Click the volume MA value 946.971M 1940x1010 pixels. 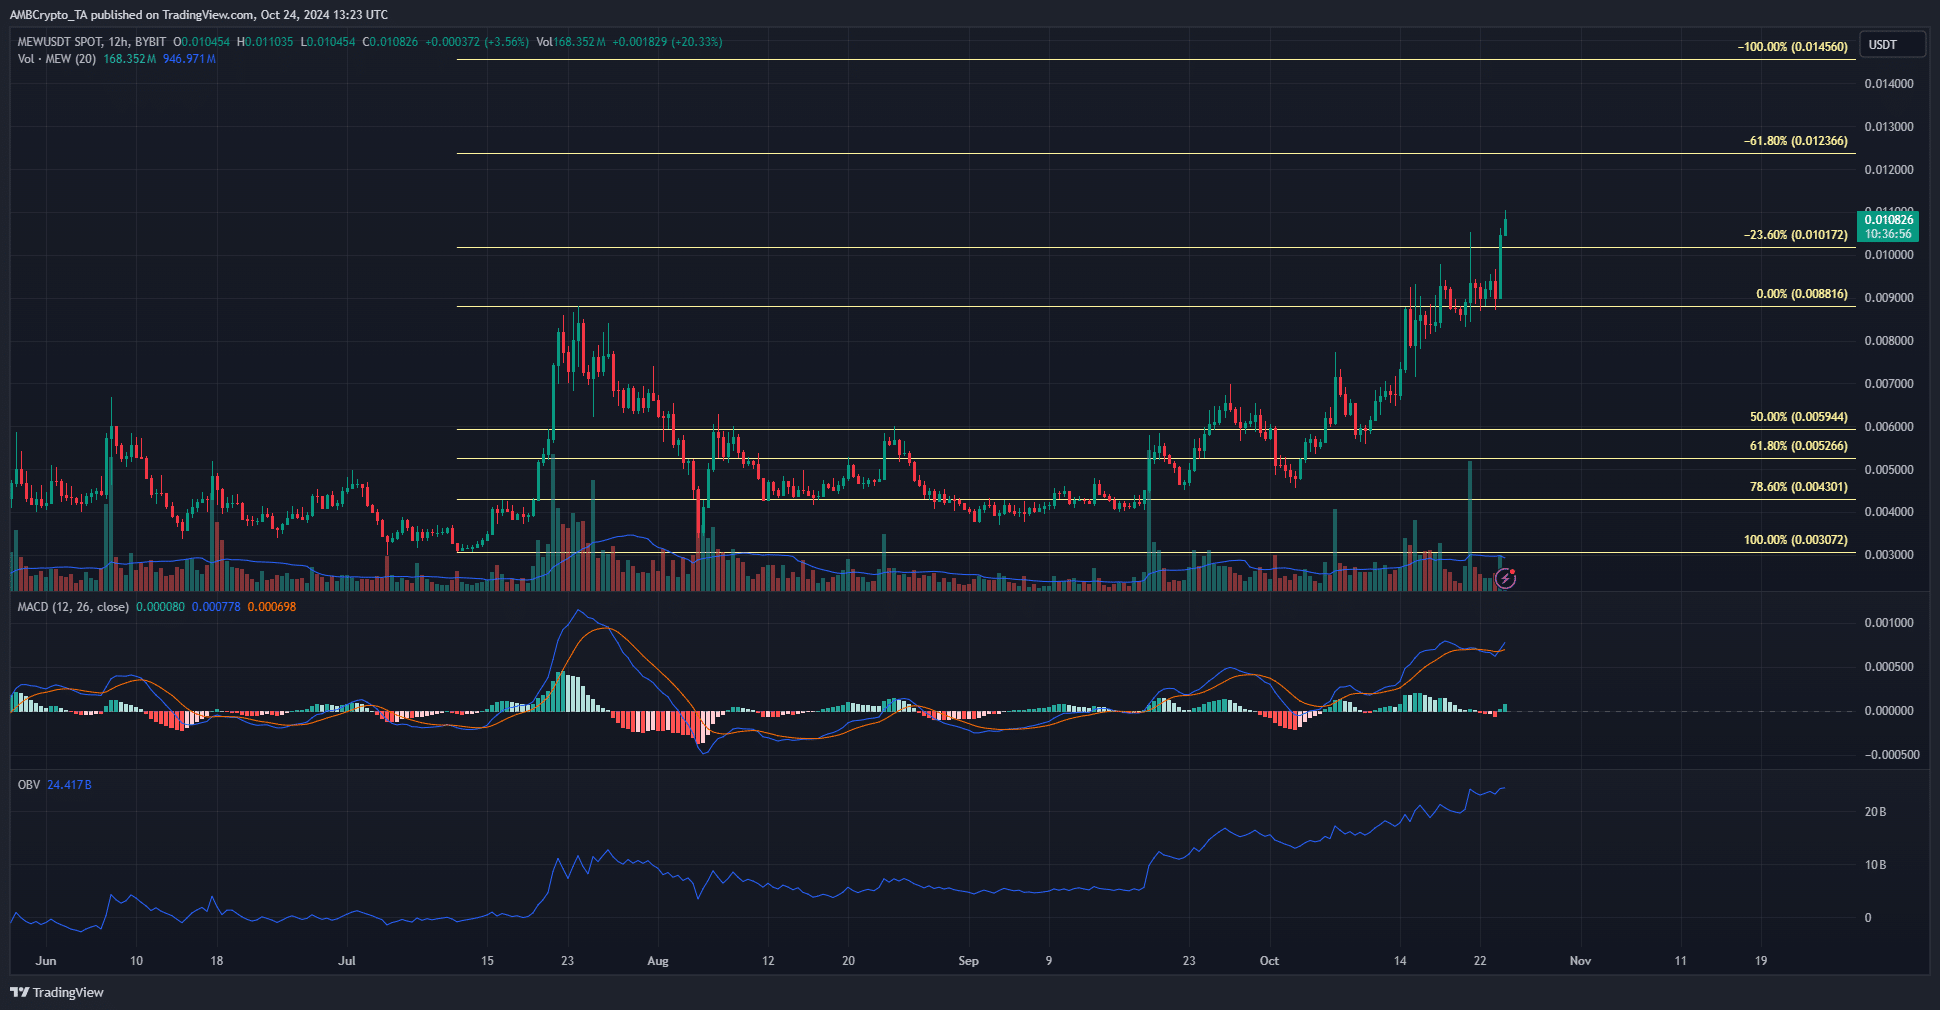(x=190, y=59)
